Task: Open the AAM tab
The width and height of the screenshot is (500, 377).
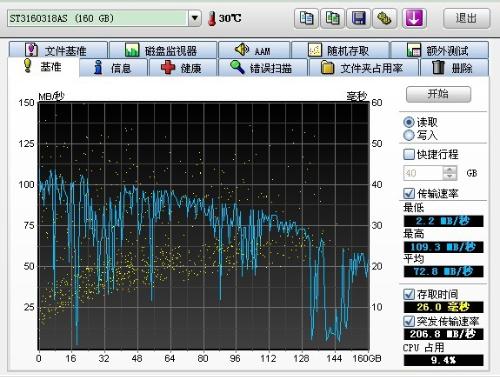Action: tap(254, 50)
